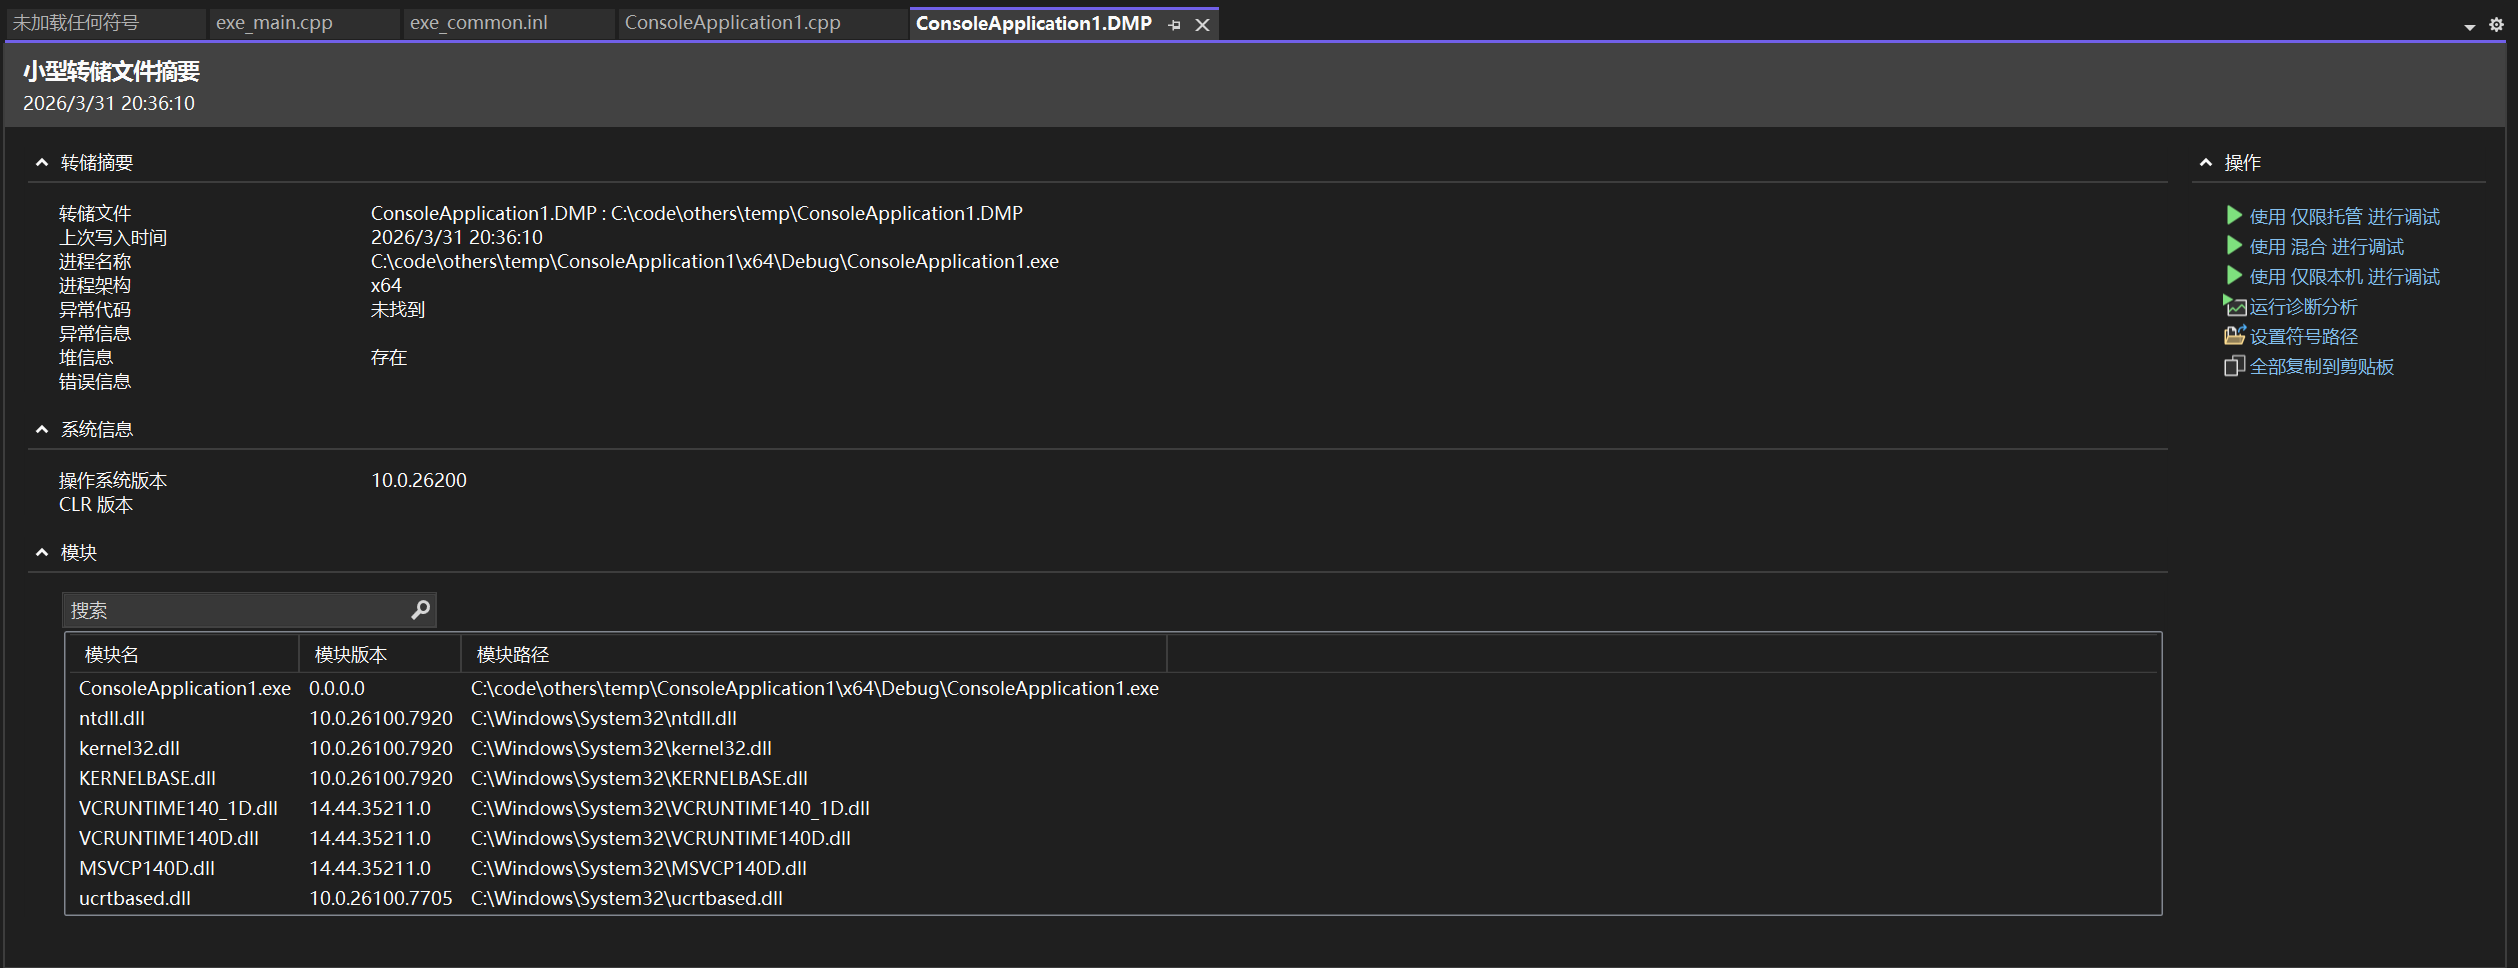Click the 运行诊断分析 diagnostics icon
The image size is (2518, 968).
tap(2234, 306)
